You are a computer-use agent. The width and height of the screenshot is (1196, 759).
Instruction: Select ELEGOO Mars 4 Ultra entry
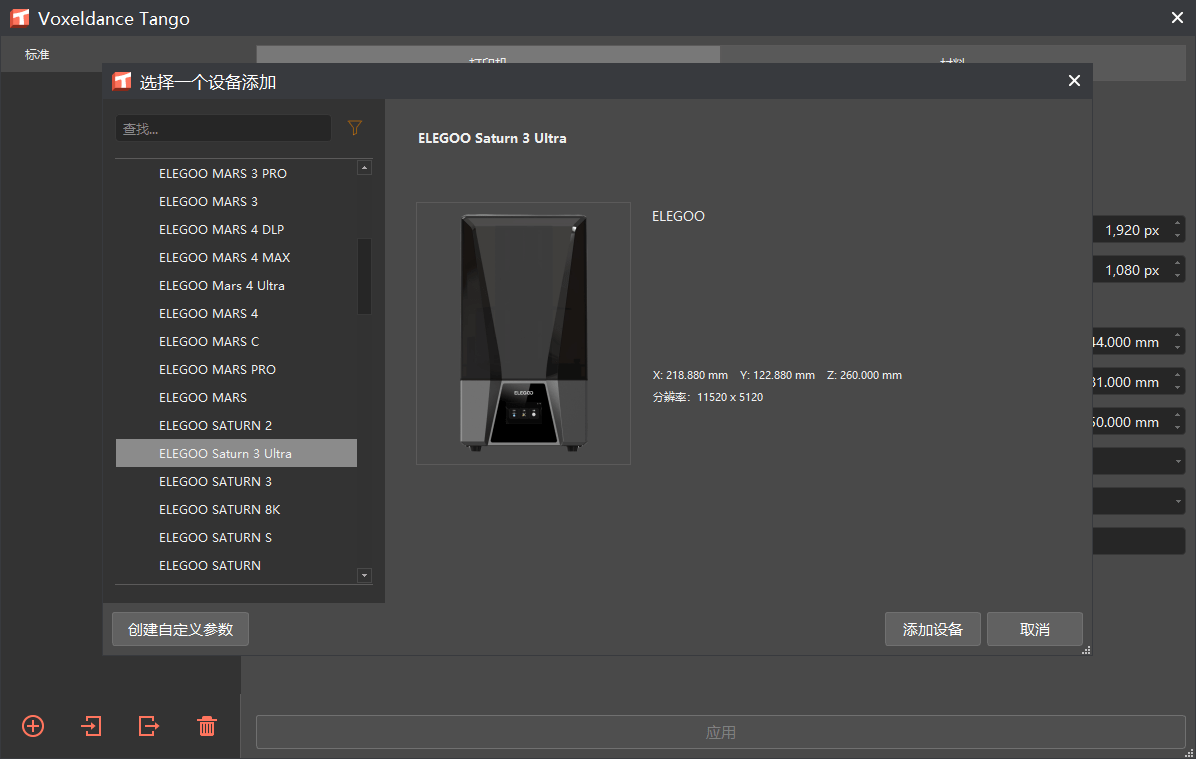[x=236, y=285]
